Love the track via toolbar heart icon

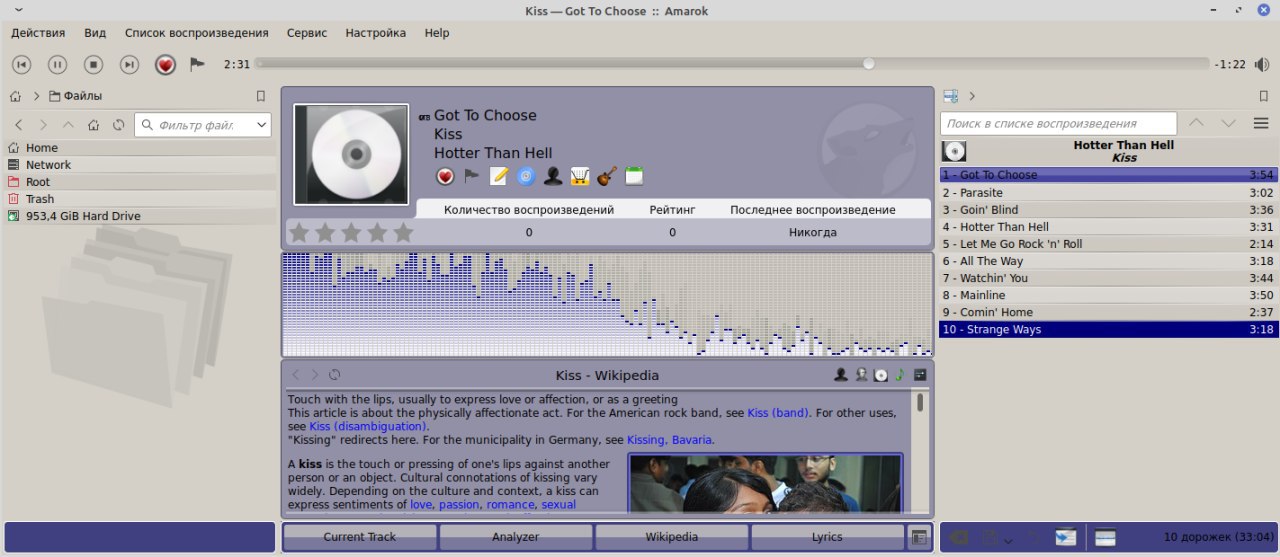(165, 64)
